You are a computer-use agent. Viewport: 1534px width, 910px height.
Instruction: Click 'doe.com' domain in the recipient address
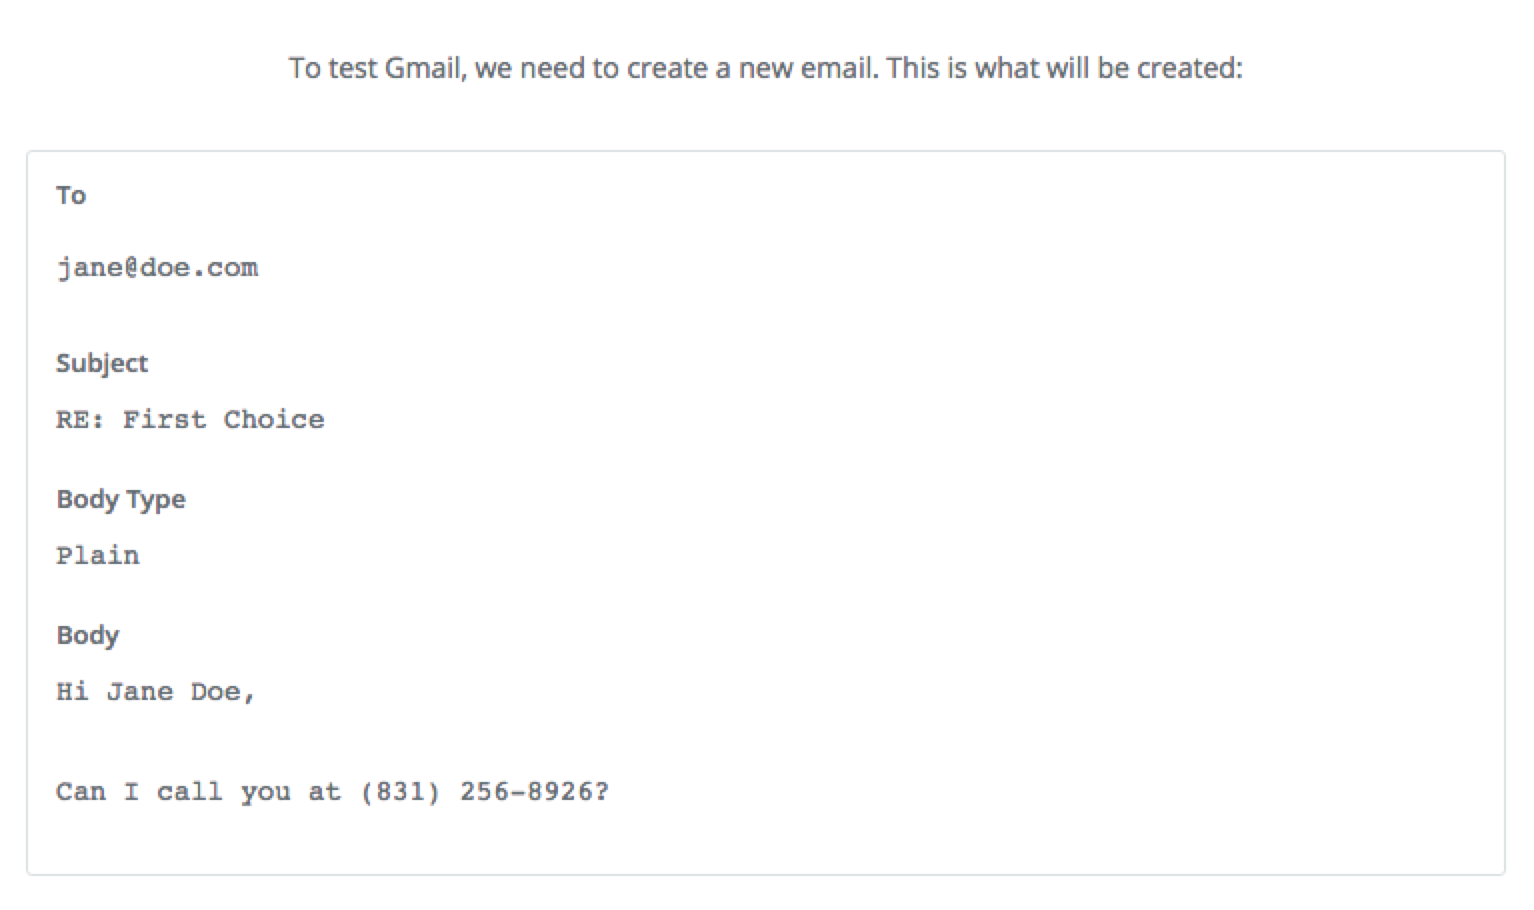tap(199, 268)
